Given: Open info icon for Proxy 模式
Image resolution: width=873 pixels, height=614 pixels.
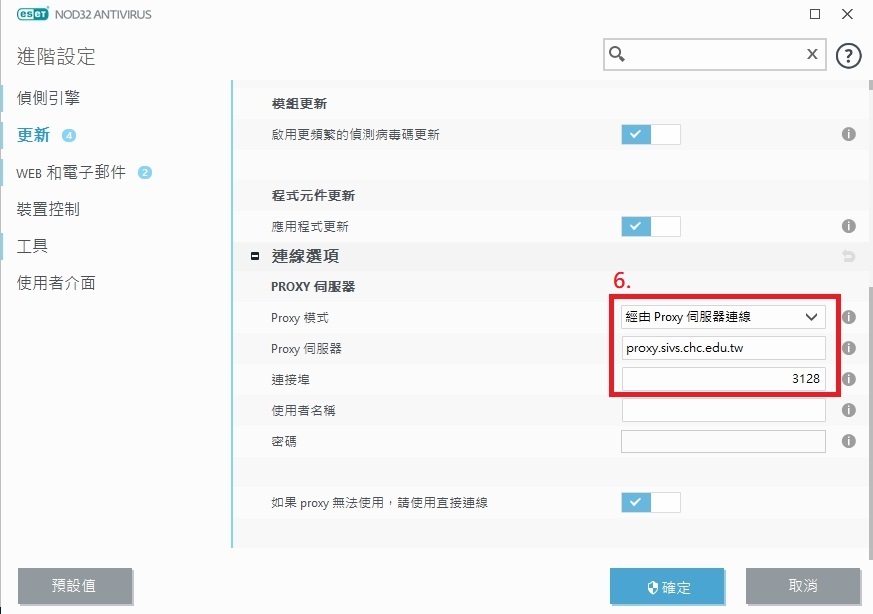Looking at the screenshot, I should point(848,317).
